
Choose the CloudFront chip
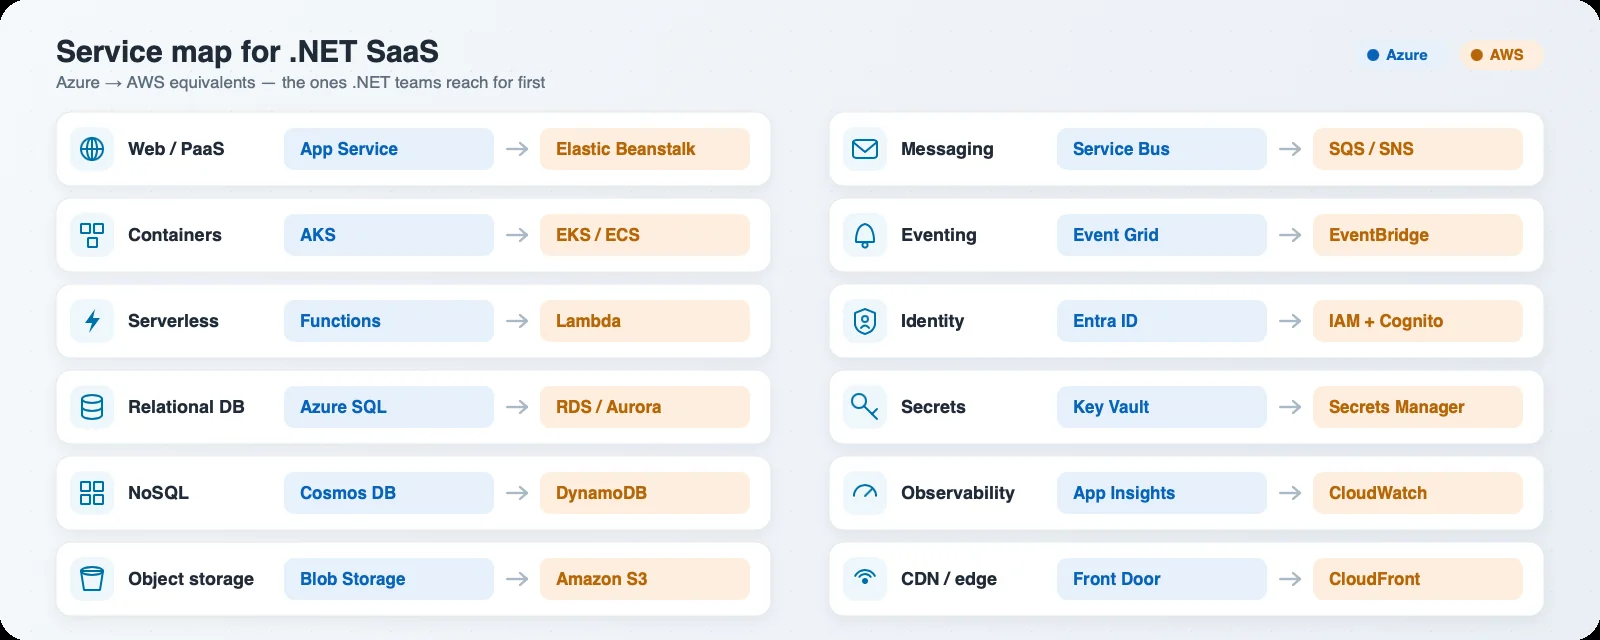[x=1418, y=579]
